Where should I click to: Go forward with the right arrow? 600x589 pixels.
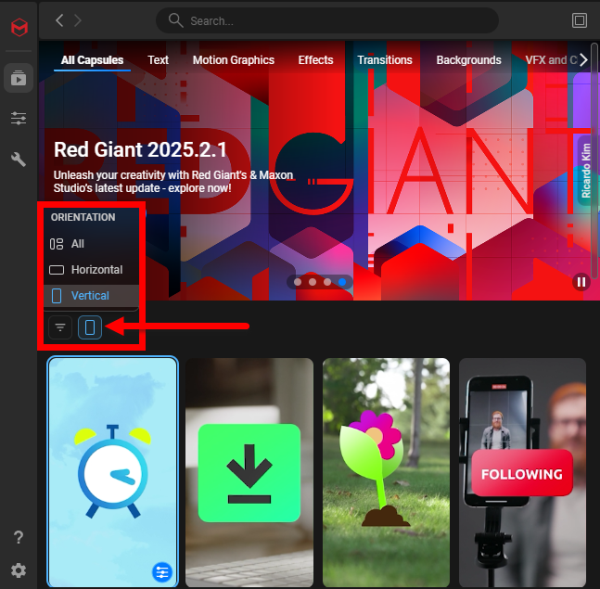tap(78, 20)
